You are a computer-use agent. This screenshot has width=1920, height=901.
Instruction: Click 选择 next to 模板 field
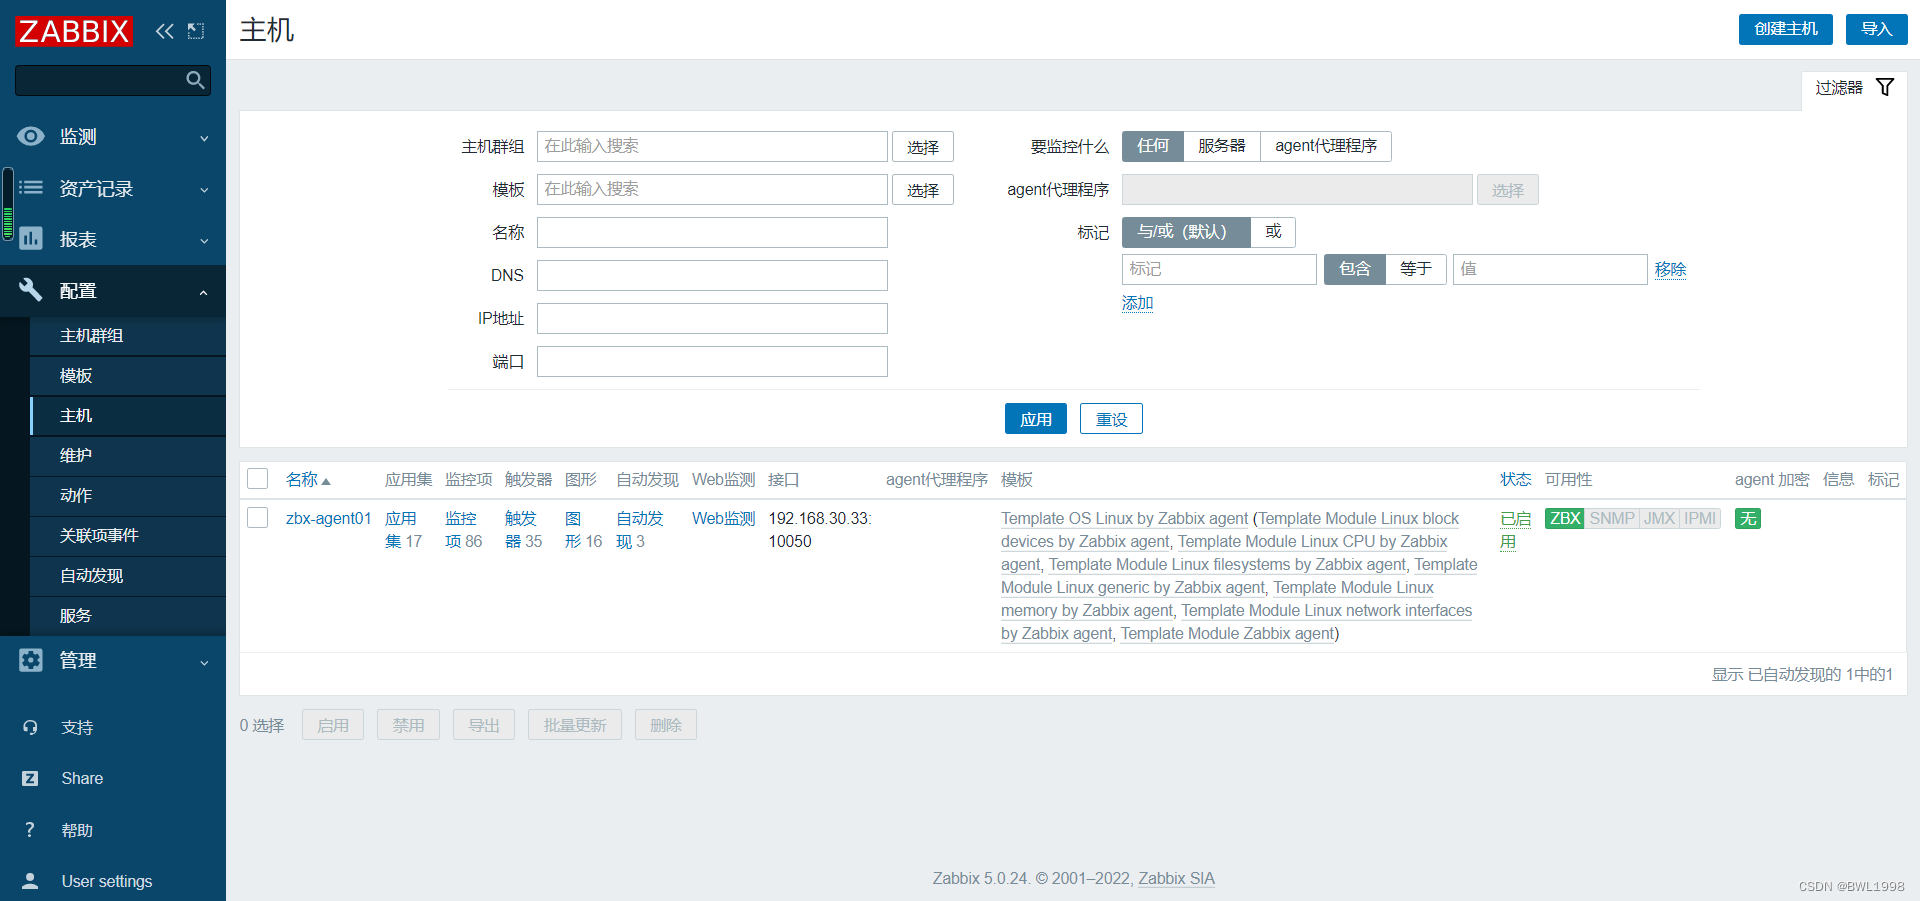[923, 190]
